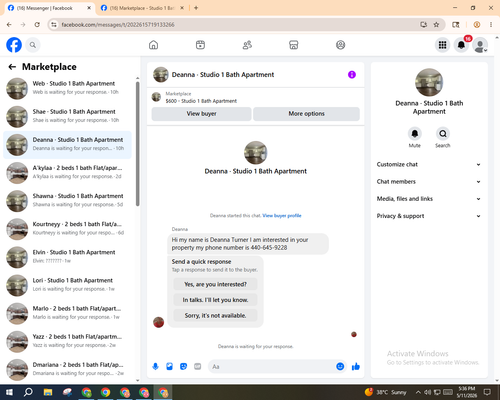Open the Windows Start menu
This screenshot has height=400, width=500.
coord(9,392)
